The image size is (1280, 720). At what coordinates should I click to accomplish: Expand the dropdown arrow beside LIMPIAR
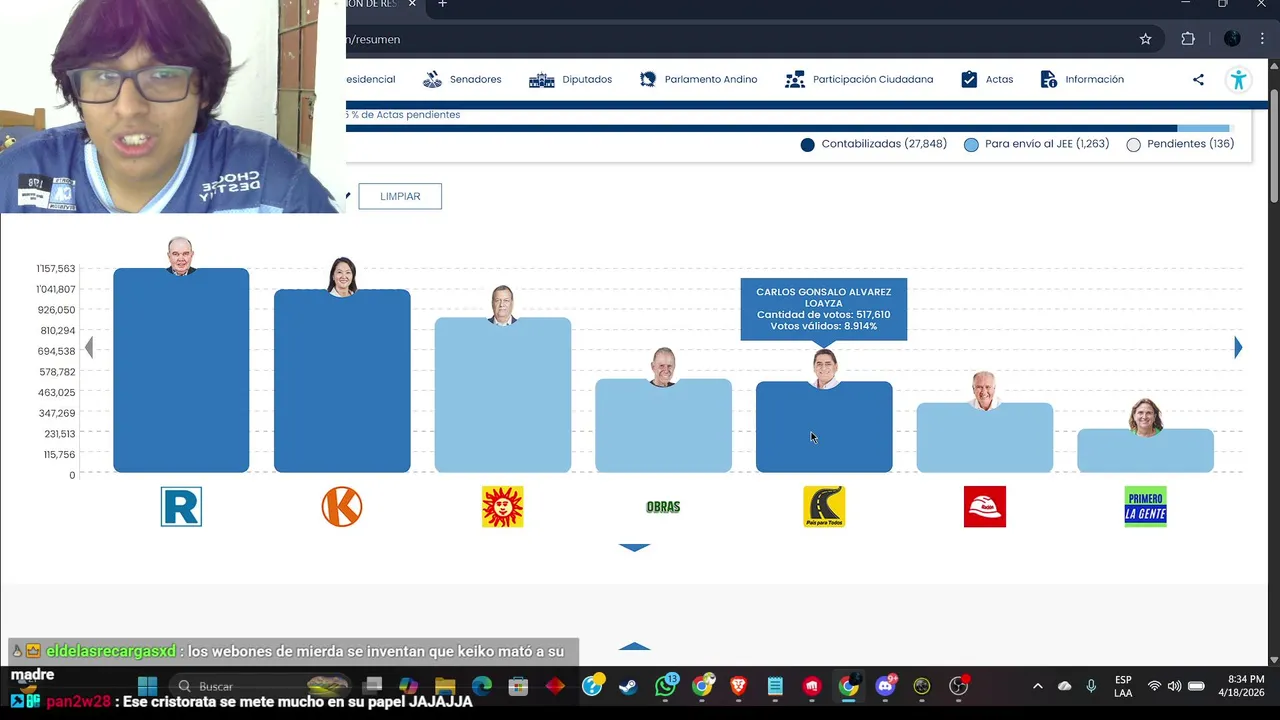(x=348, y=196)
